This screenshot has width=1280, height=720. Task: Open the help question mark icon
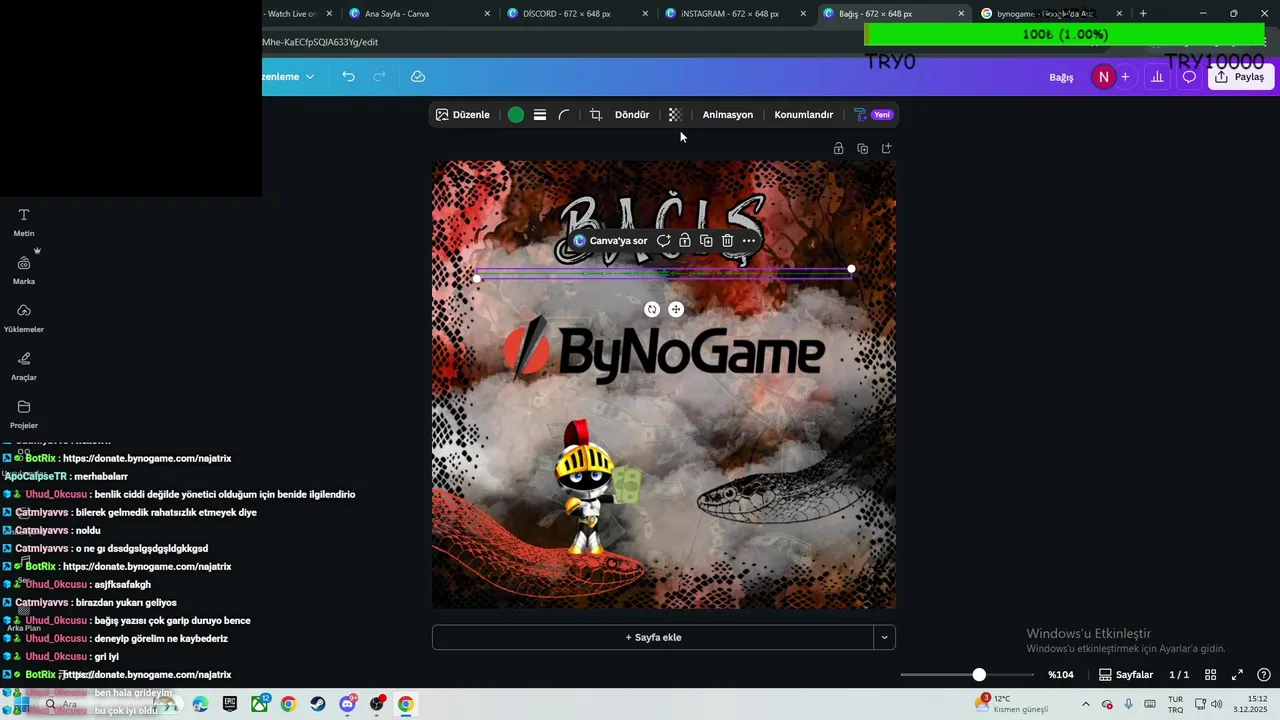pos(1264,675)
